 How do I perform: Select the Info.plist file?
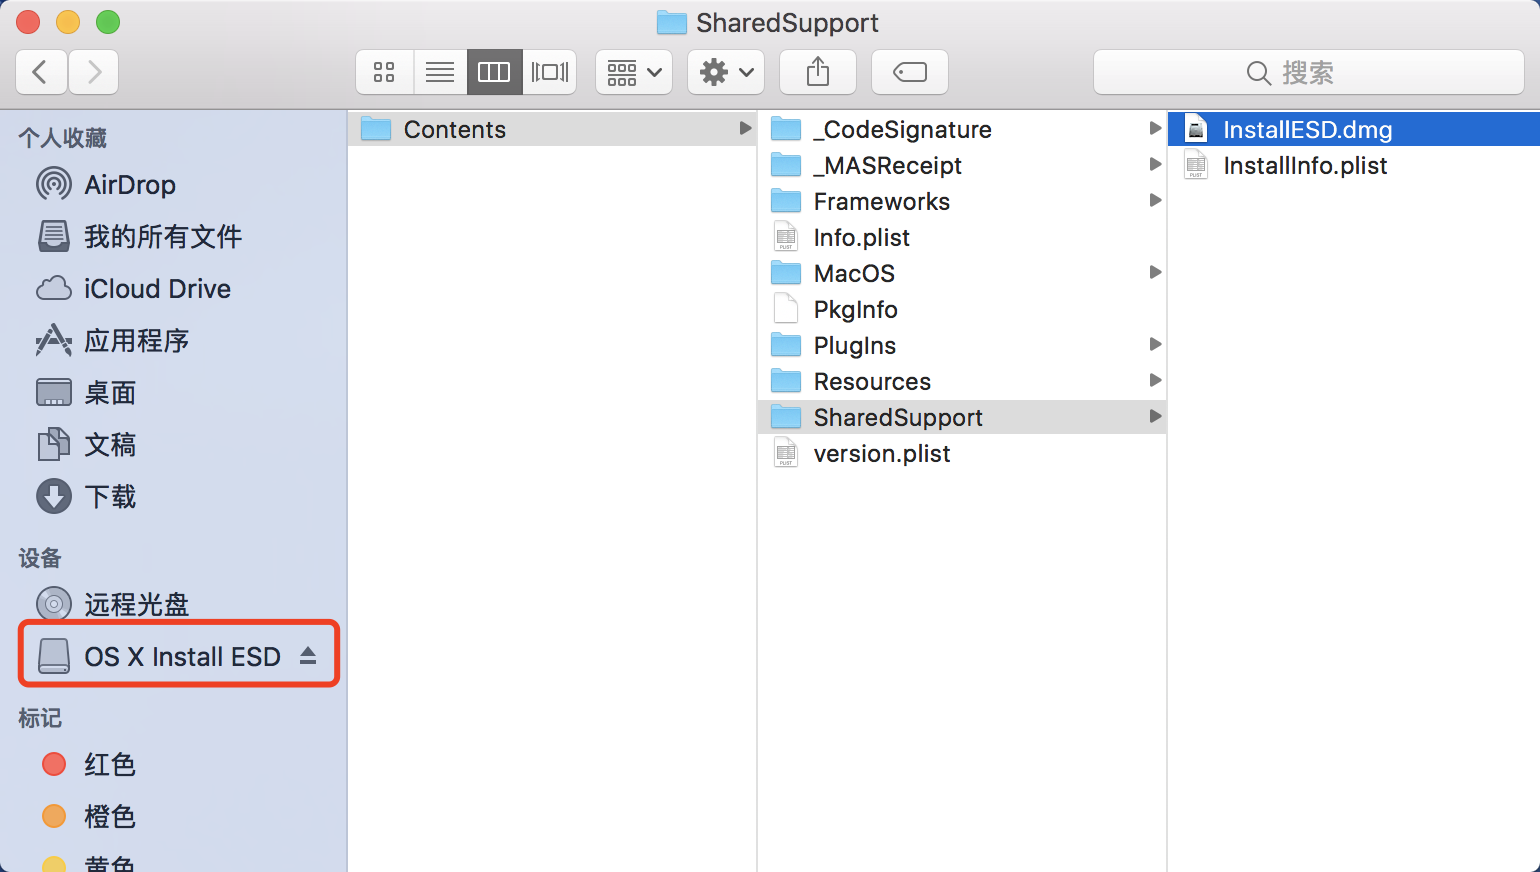861,238
